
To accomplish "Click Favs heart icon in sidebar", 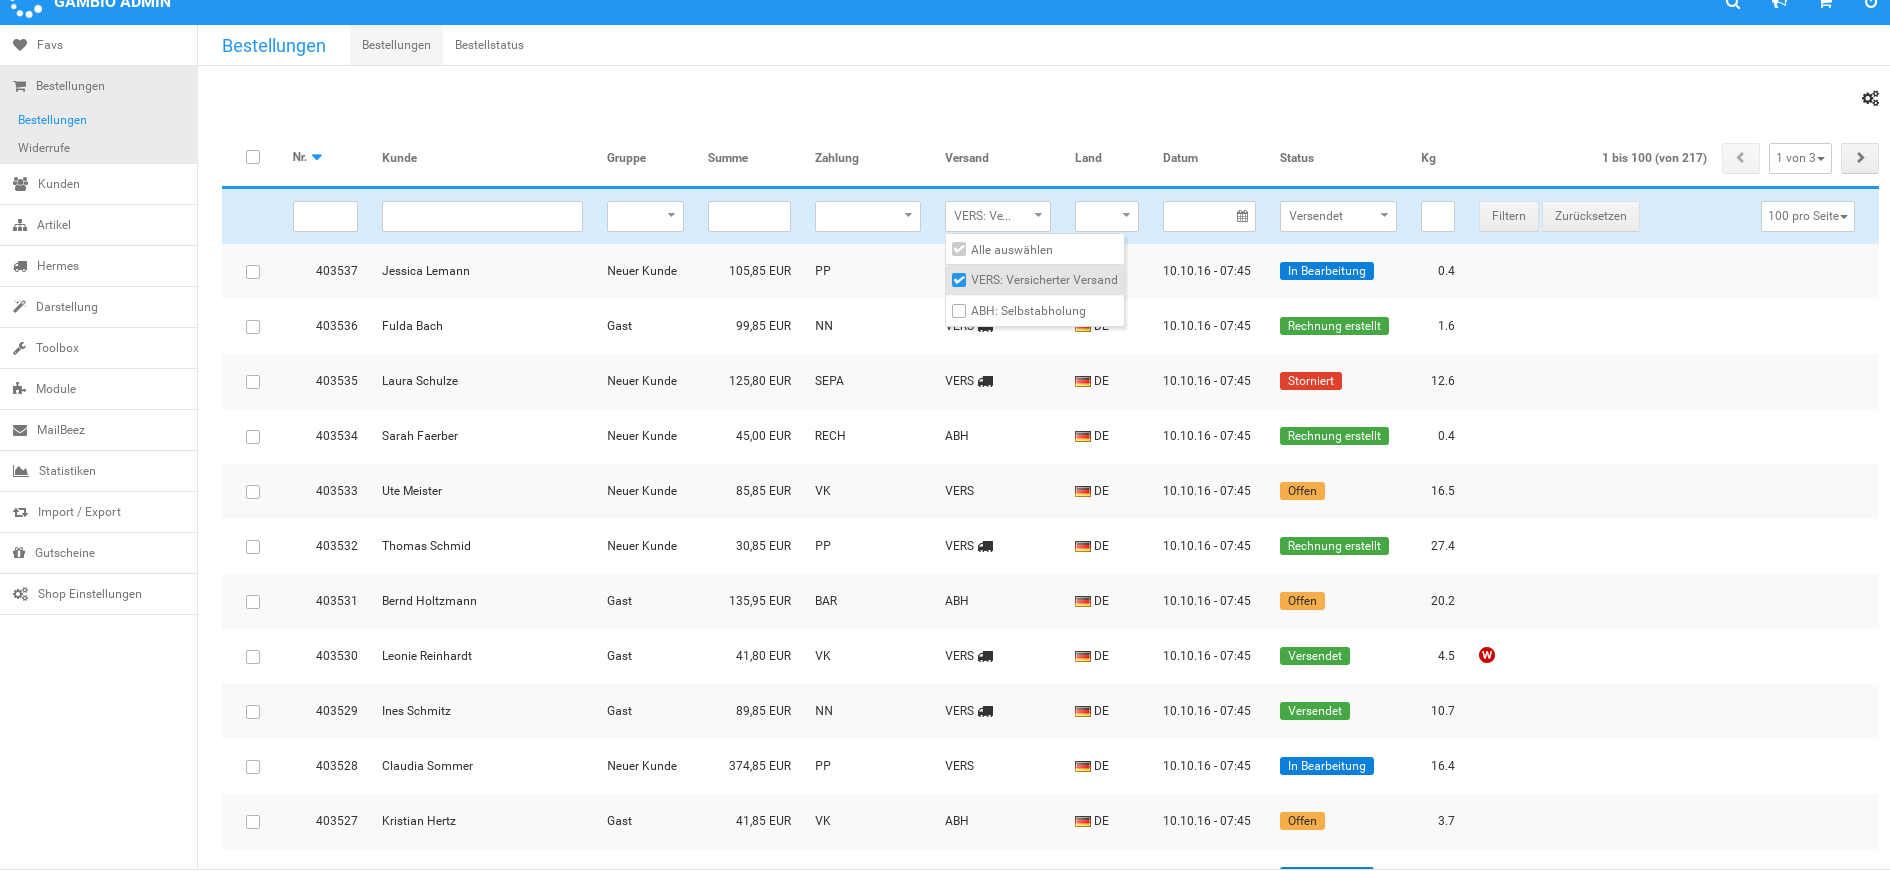I will coord(20,45).
